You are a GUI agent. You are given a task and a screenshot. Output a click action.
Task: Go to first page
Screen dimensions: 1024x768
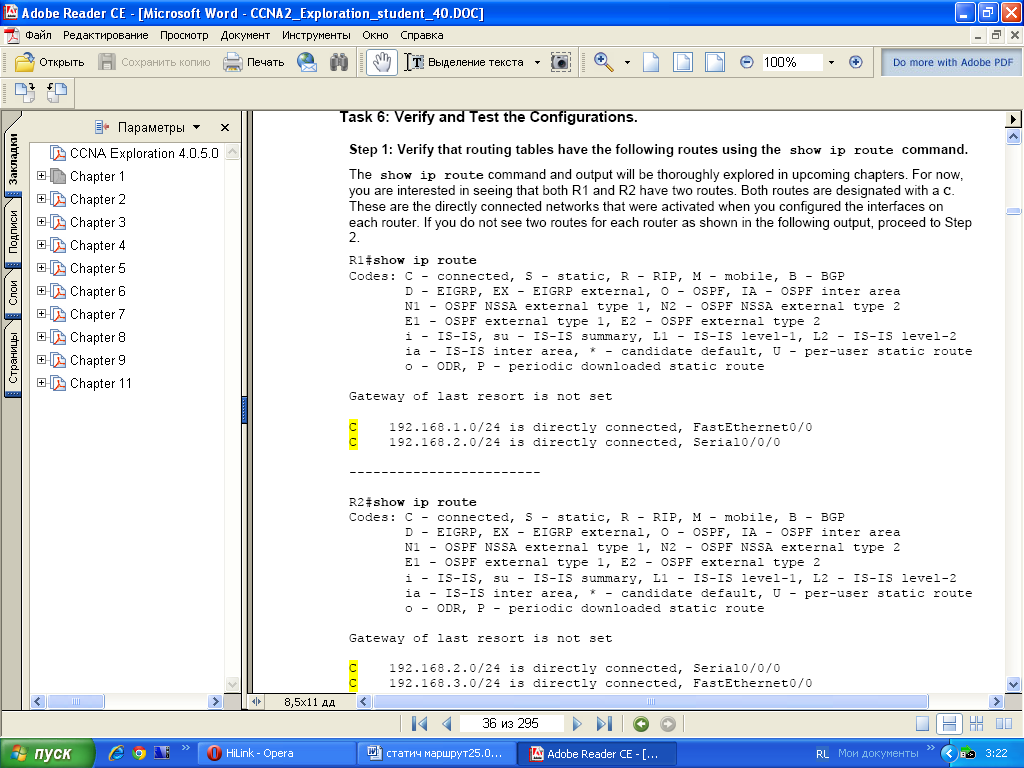(419, 724)
